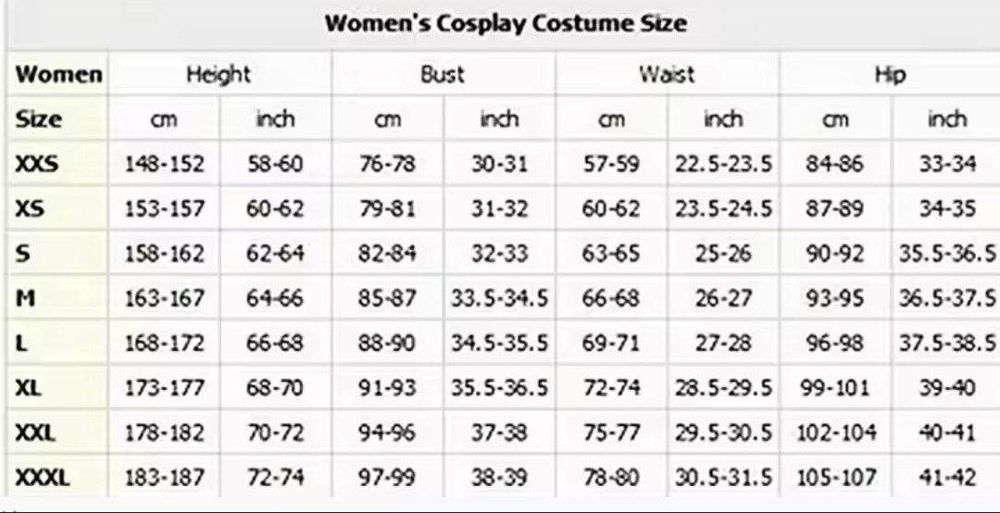
Task: Select the Bust column header
Action: 442,74
